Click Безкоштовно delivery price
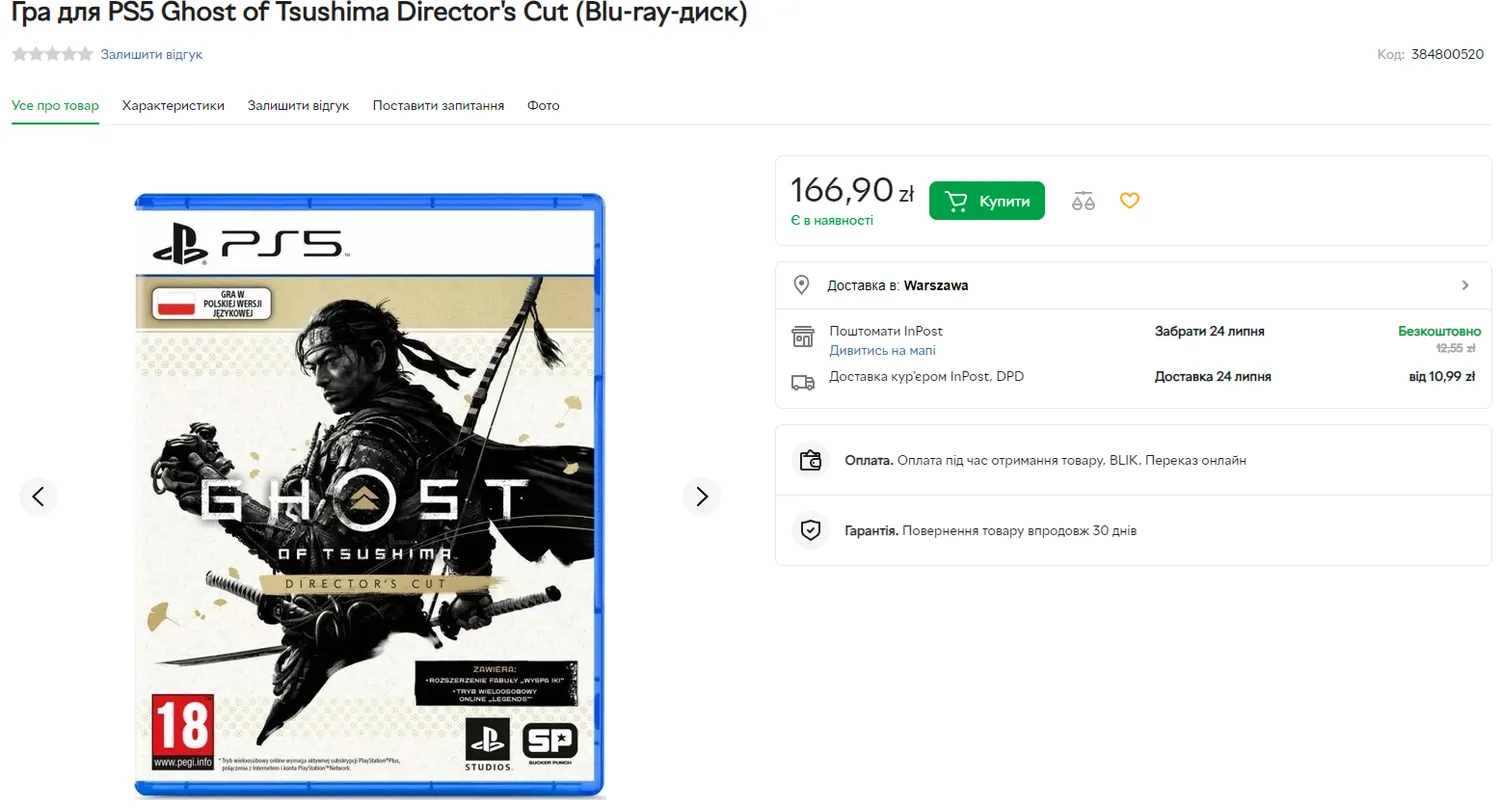 1439,331
